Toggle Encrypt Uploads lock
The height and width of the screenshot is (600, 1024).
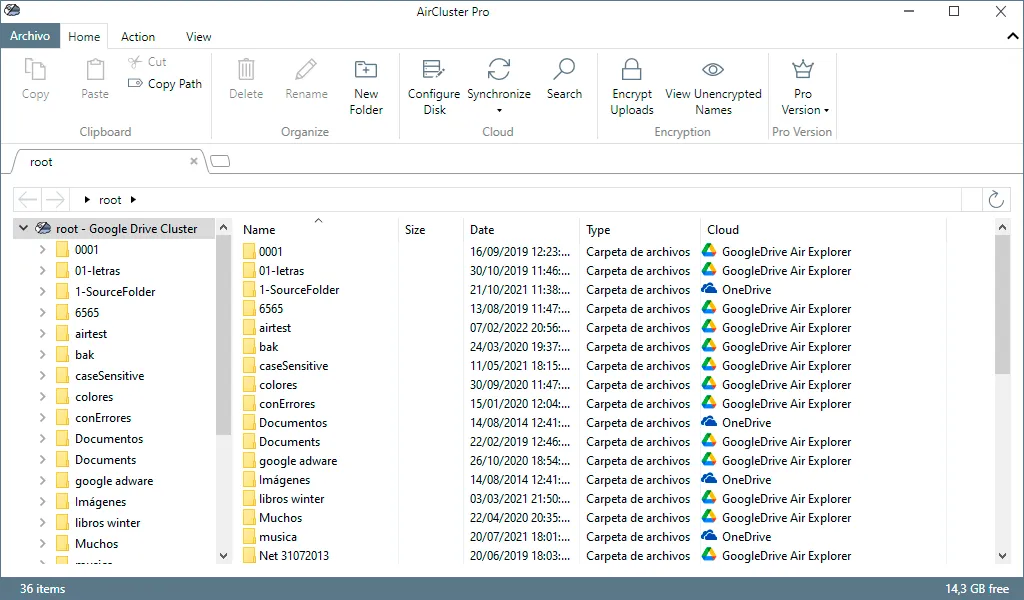click(x=632, y=69)
